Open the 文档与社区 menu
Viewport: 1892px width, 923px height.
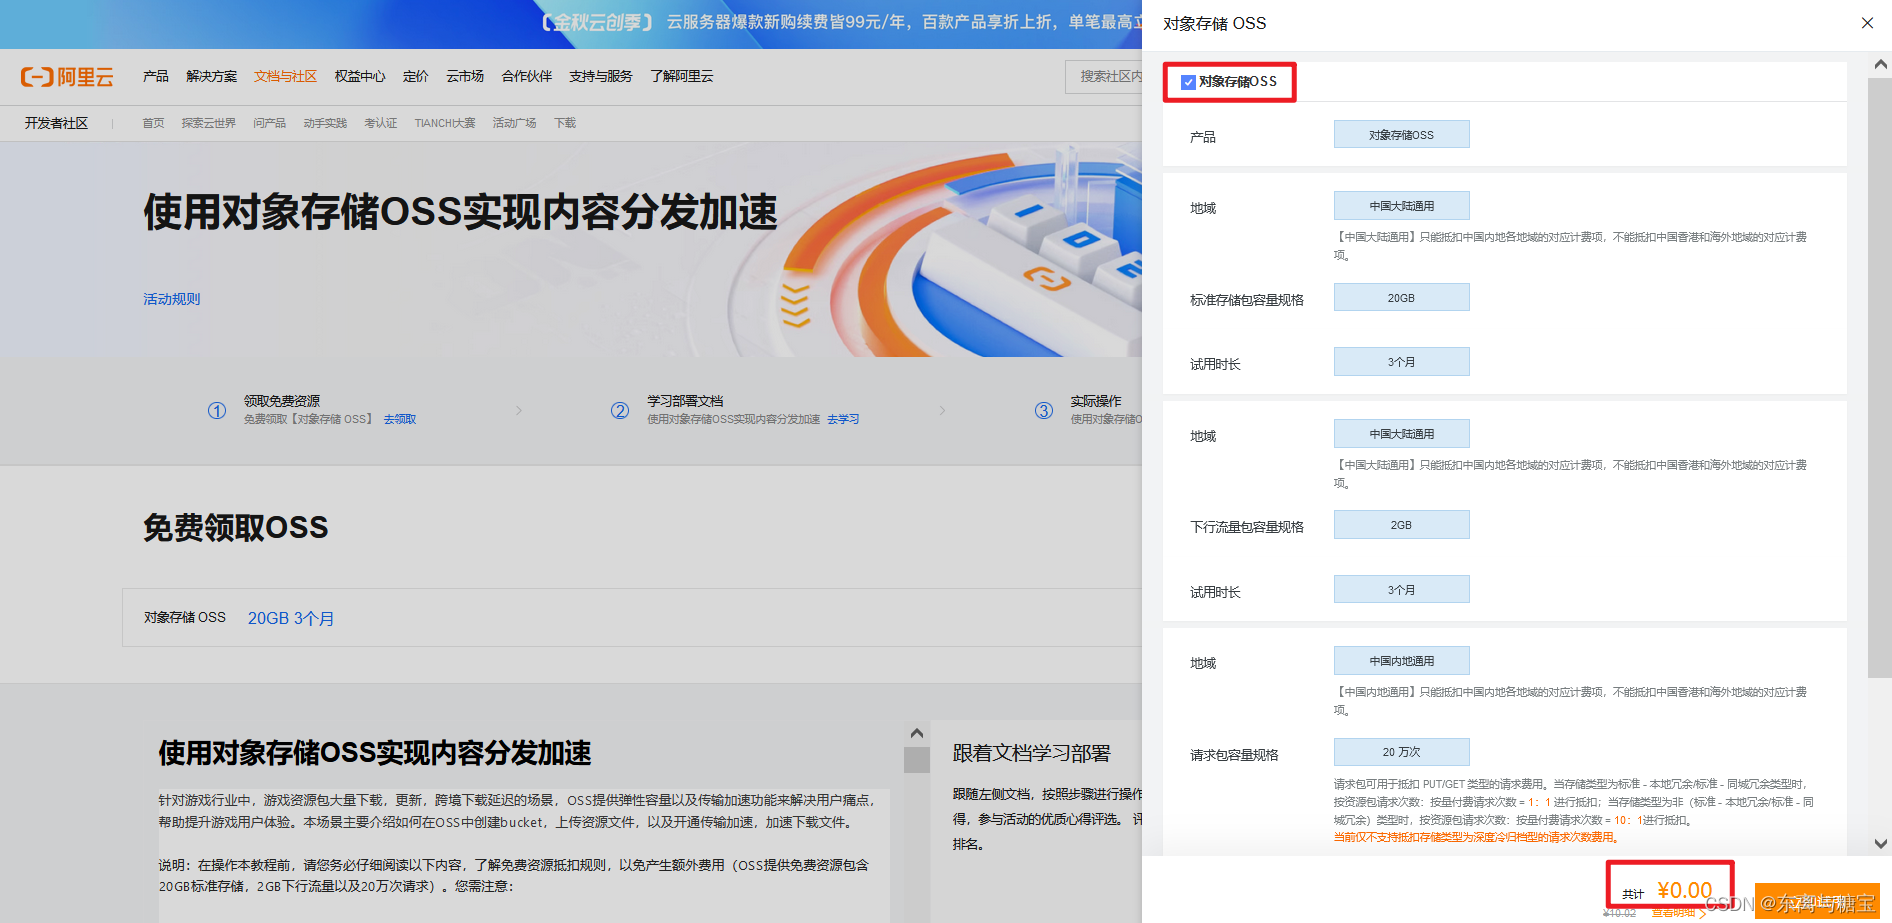(285, 76)
